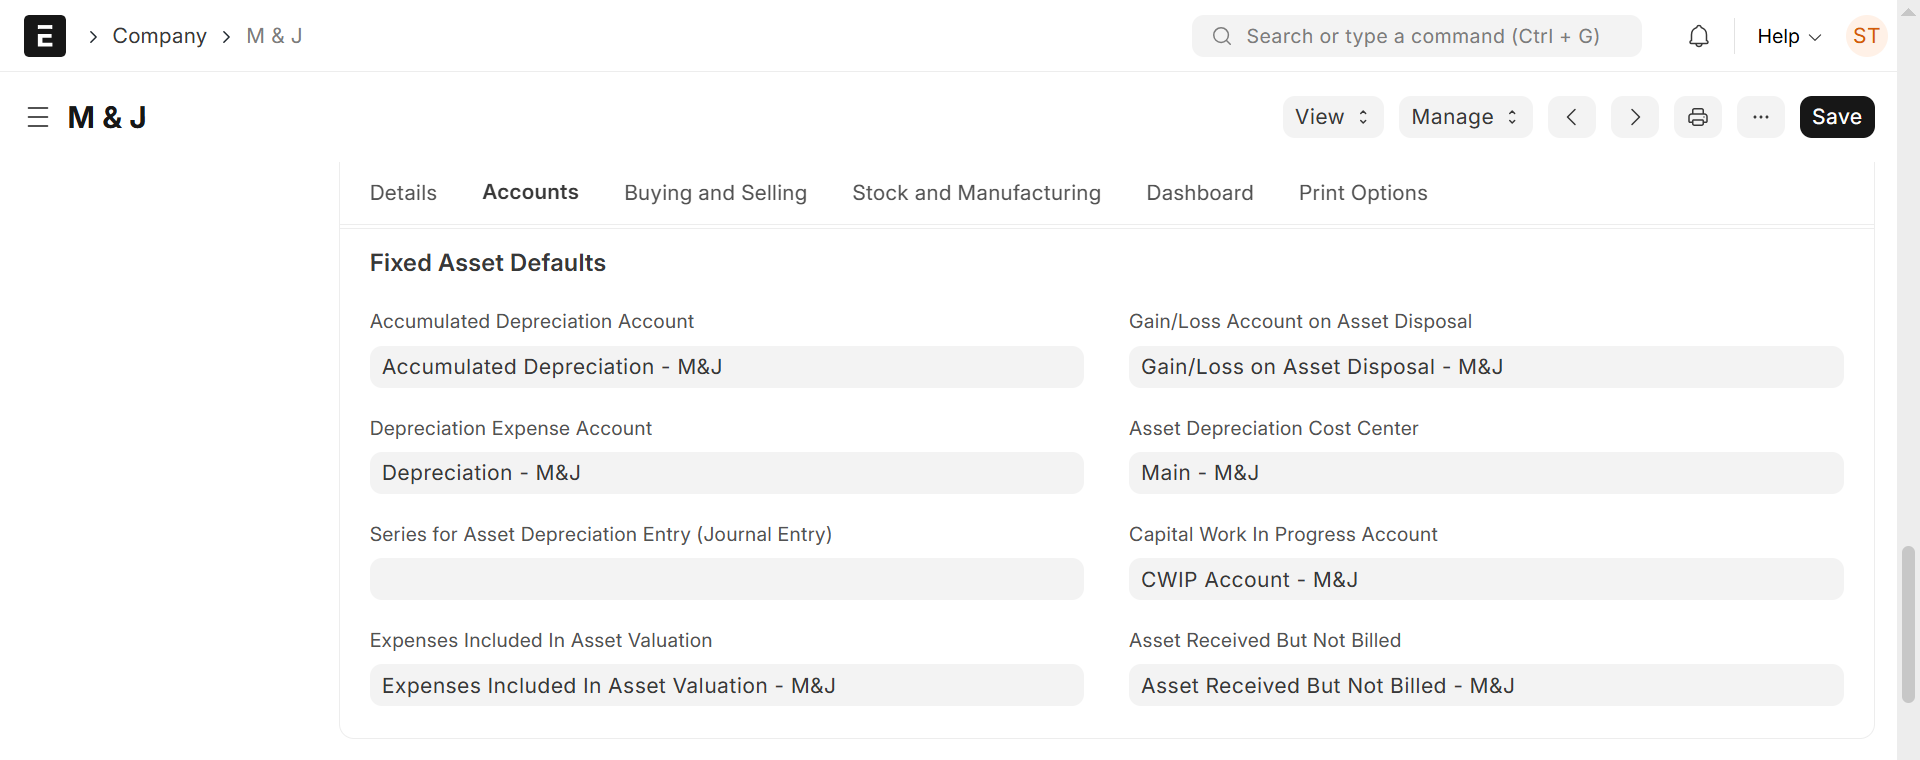Click the Save button
Screen dimensions: 1920x760
(1836, 117)
